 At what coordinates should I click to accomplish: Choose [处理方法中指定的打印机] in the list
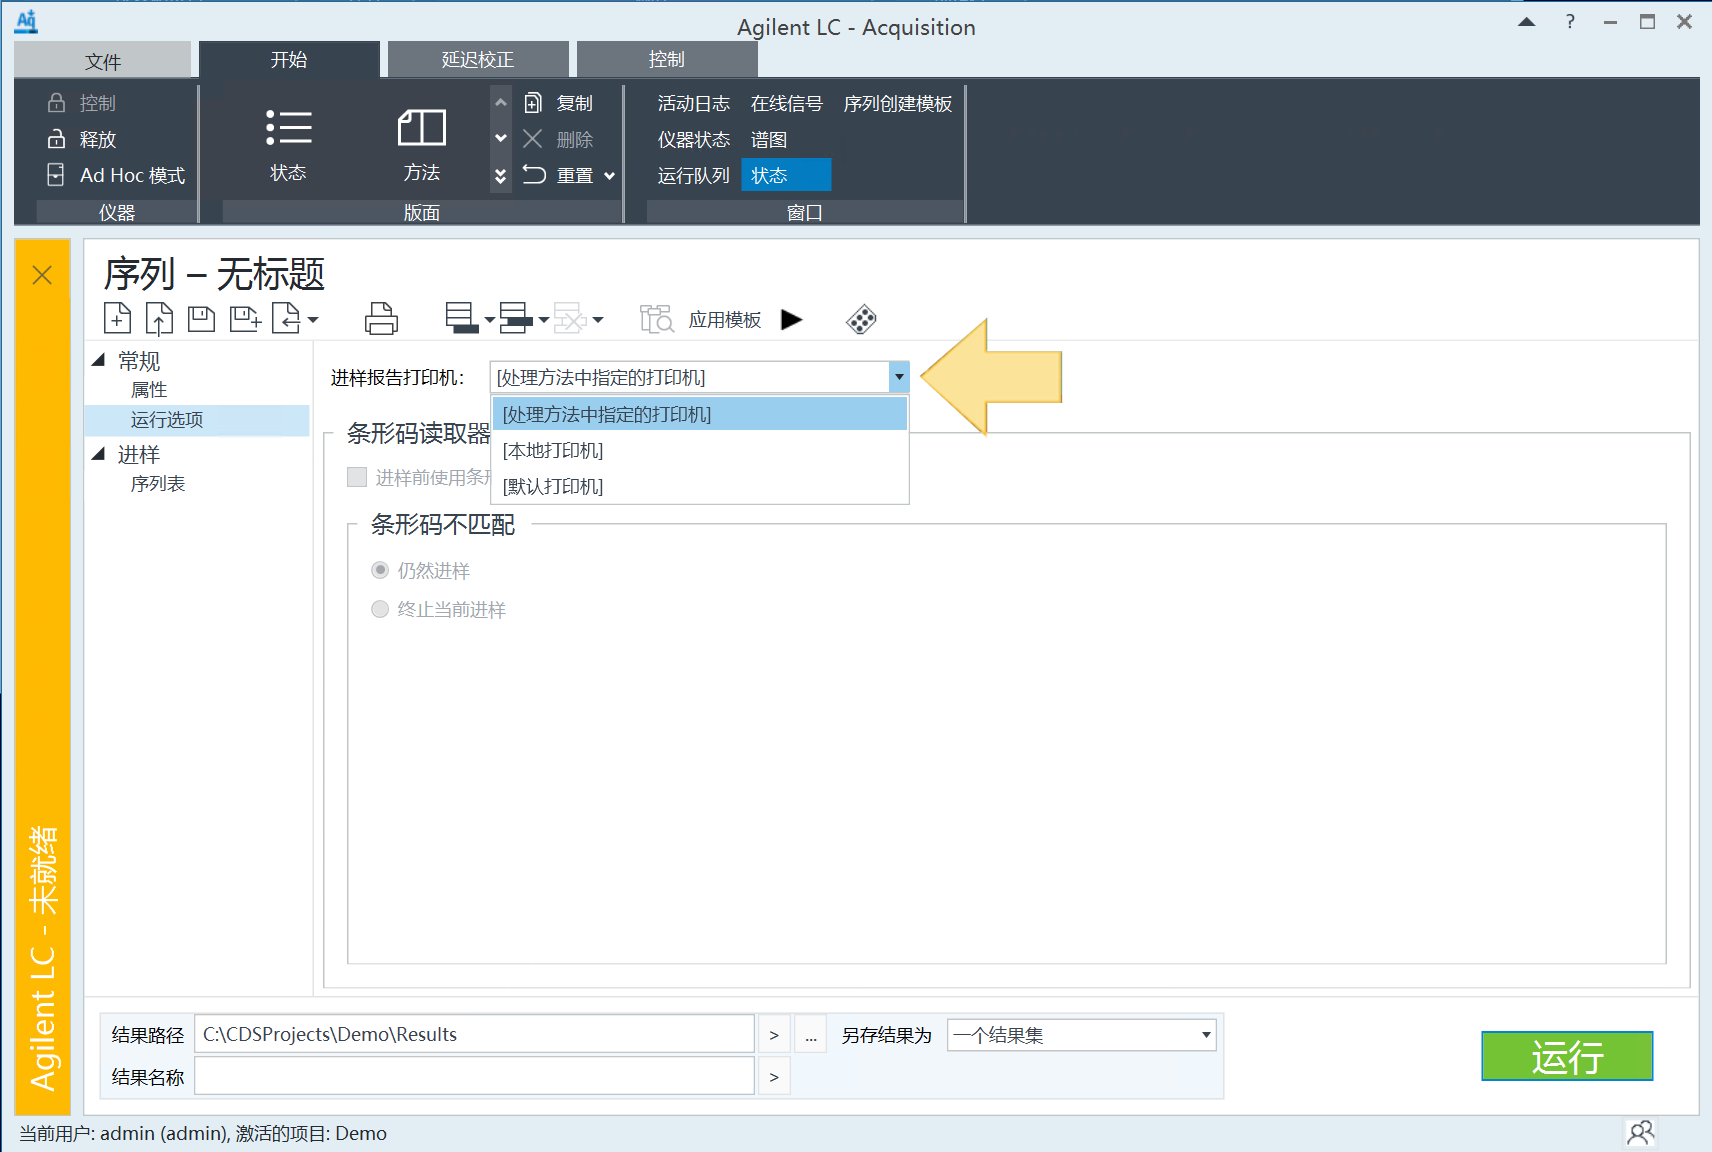coord(700,414)
